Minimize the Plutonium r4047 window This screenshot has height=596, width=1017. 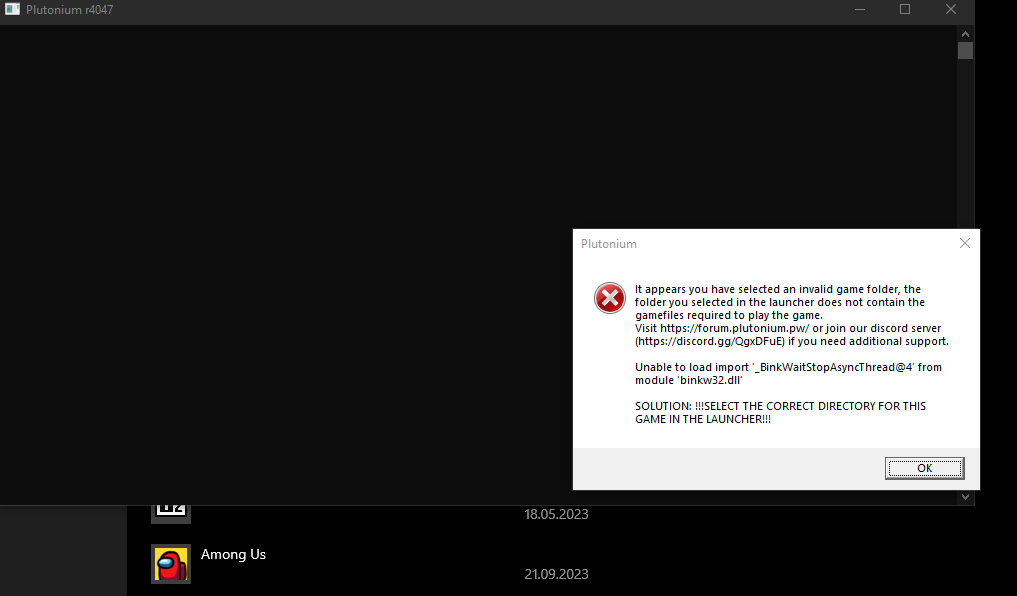tap(860, 10)
